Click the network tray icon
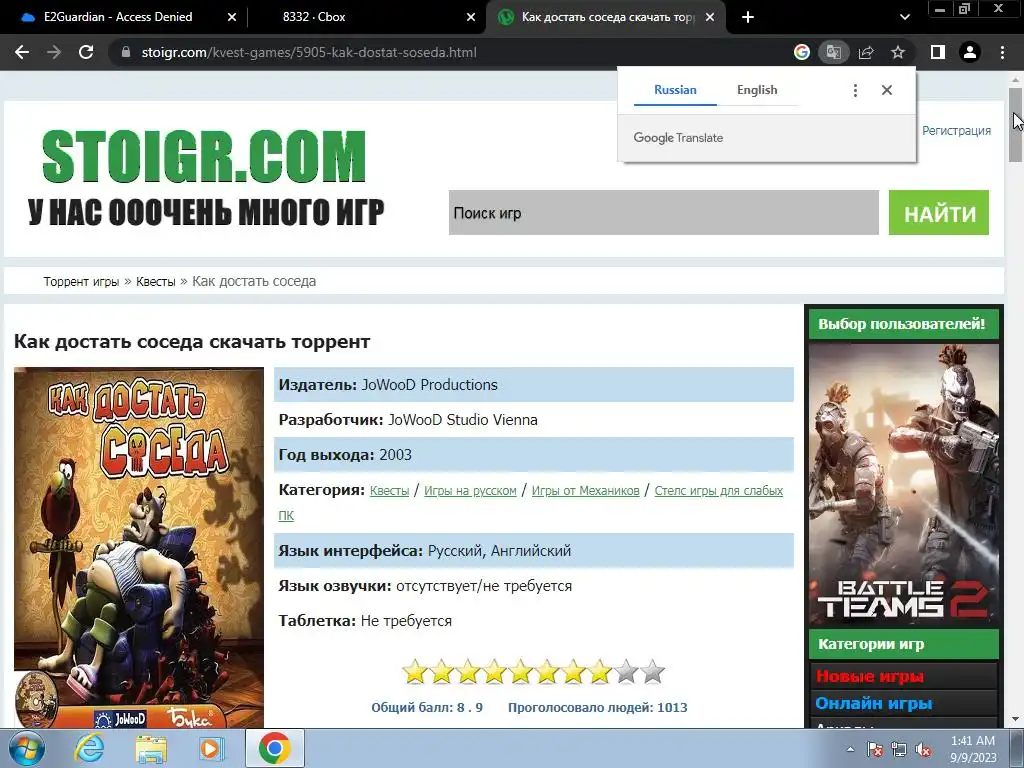1024x768 pixels. coord(899,749)
